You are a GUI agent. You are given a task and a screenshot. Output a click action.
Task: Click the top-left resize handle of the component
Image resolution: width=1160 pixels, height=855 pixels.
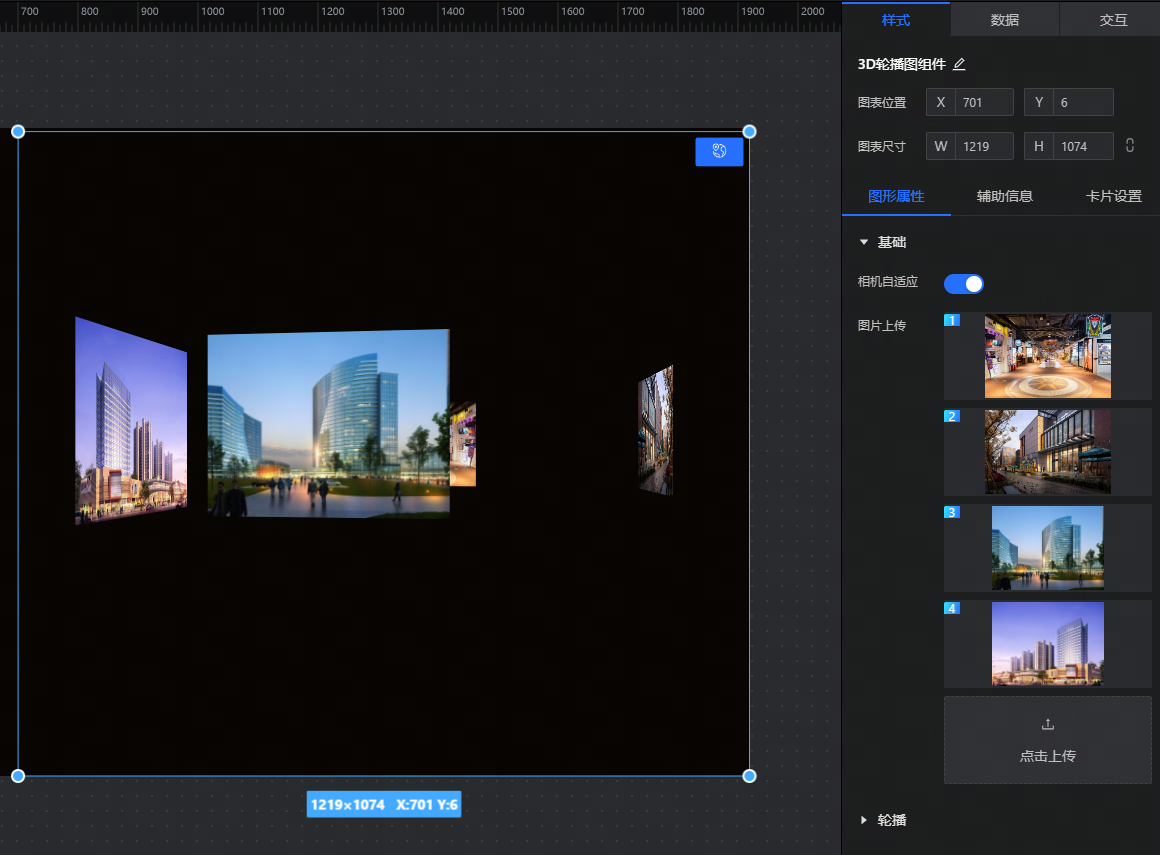(x=18, y=132)
